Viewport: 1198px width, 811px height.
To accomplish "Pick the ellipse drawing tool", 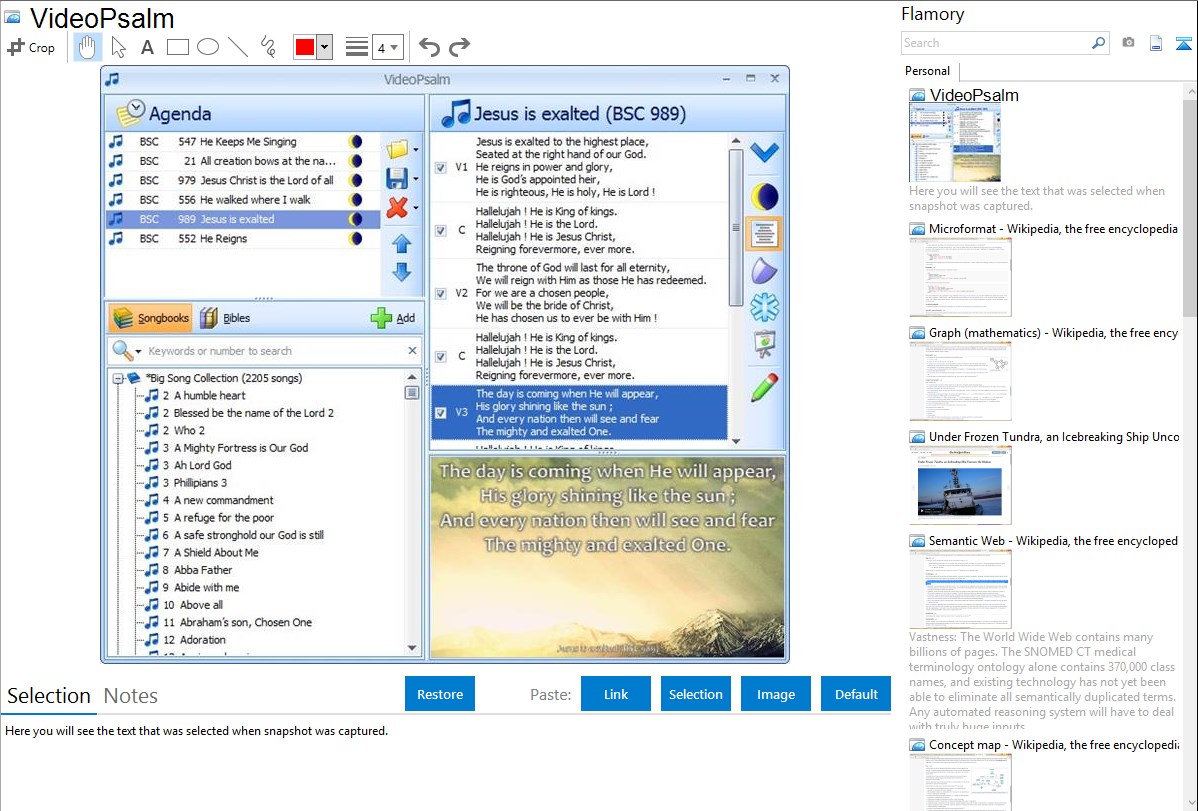I will [208, 47].
